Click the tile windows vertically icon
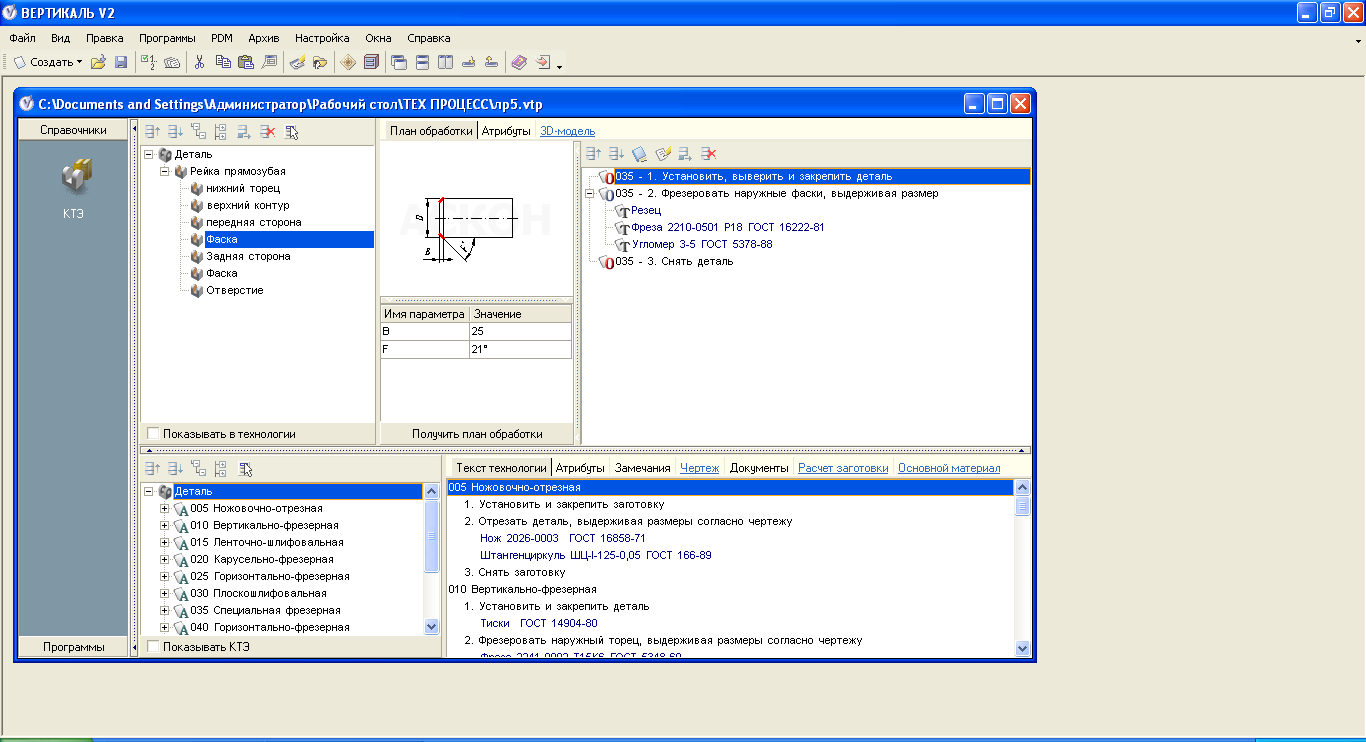Screen dimensions: 1366x742 tap(445, 62)
